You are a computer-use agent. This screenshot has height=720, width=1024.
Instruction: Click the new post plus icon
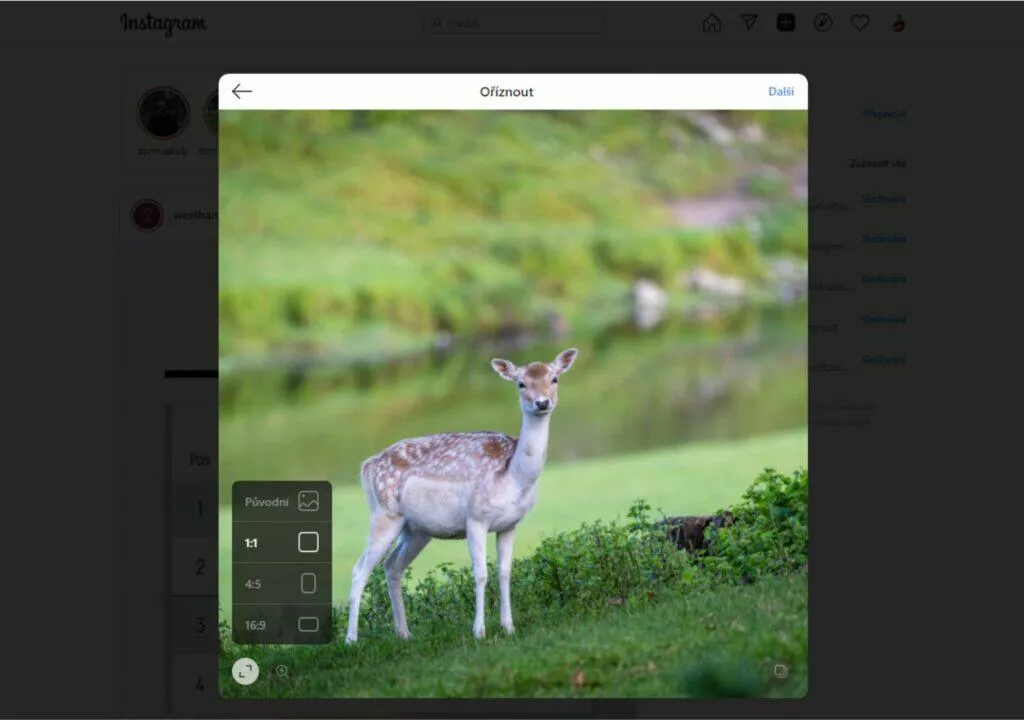[x=786, y=23]
